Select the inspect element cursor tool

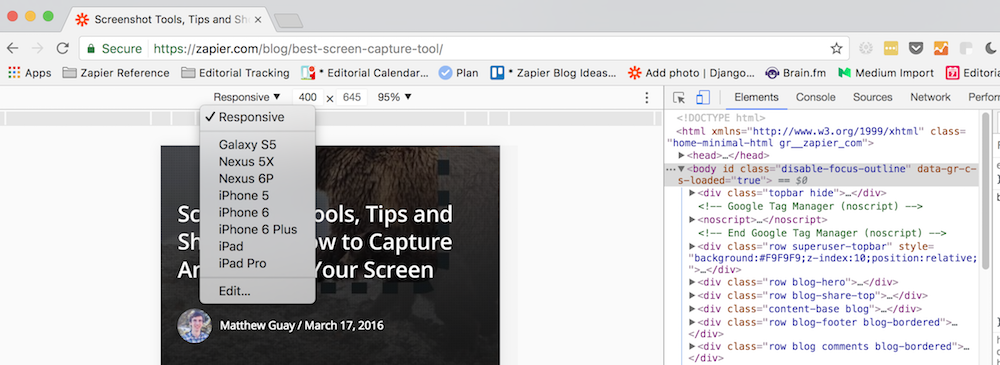click(x=679, y=98)
